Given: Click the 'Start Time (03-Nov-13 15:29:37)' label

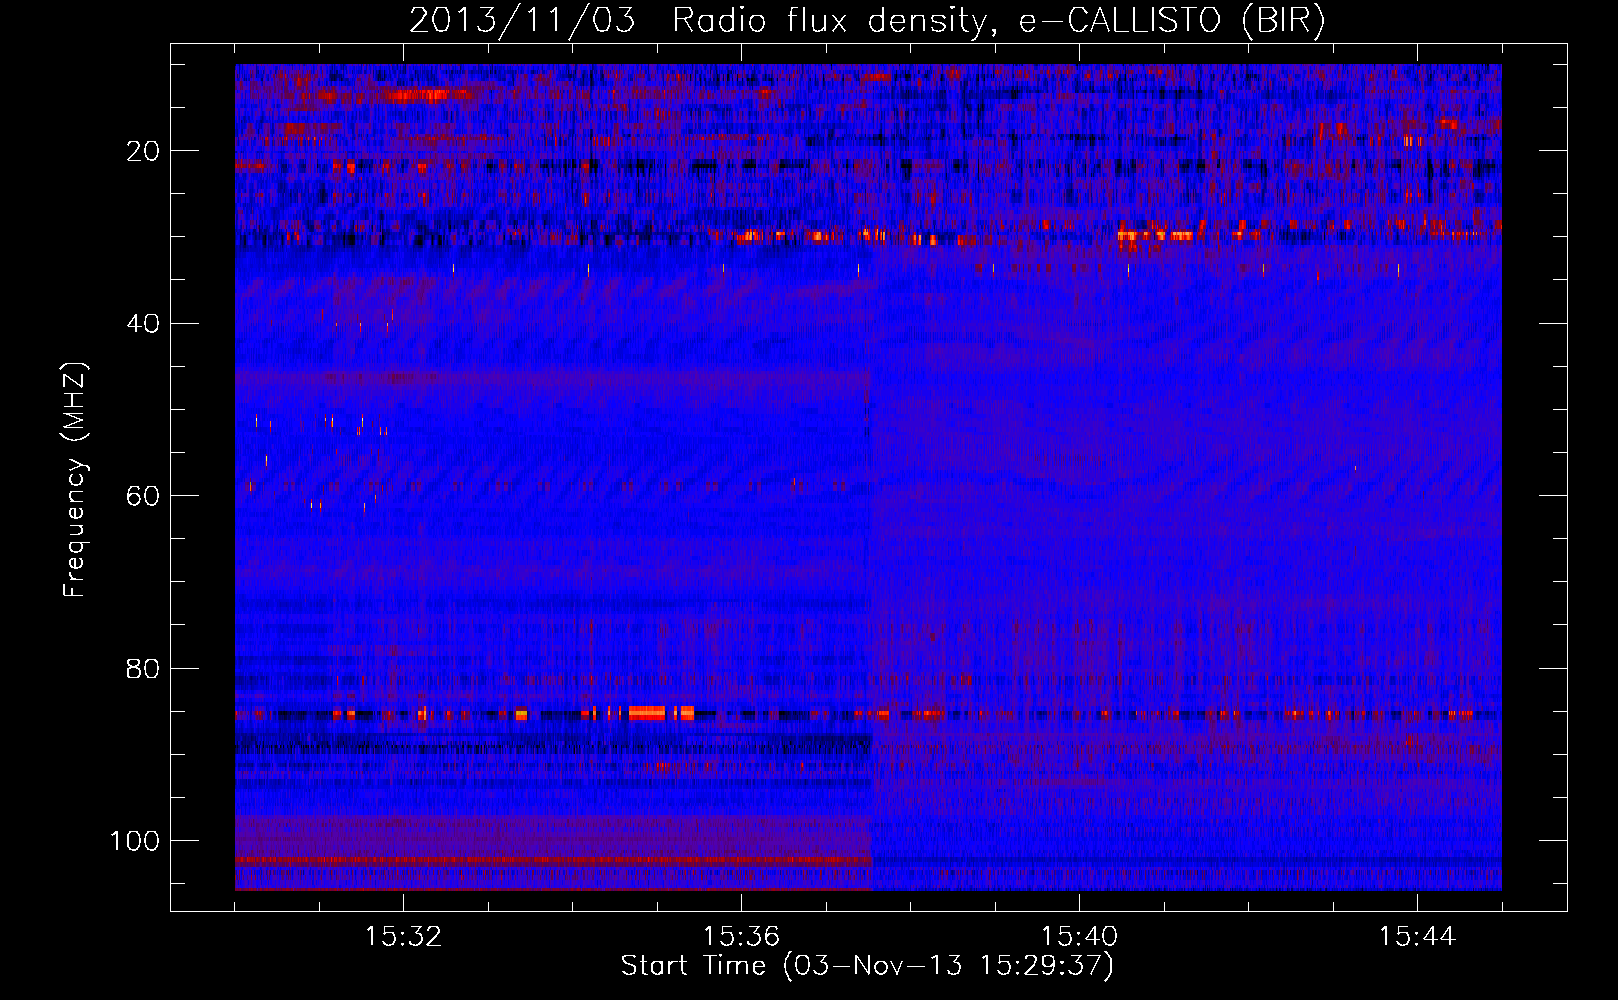Looking at the screenshot, I should pos(867,966).
